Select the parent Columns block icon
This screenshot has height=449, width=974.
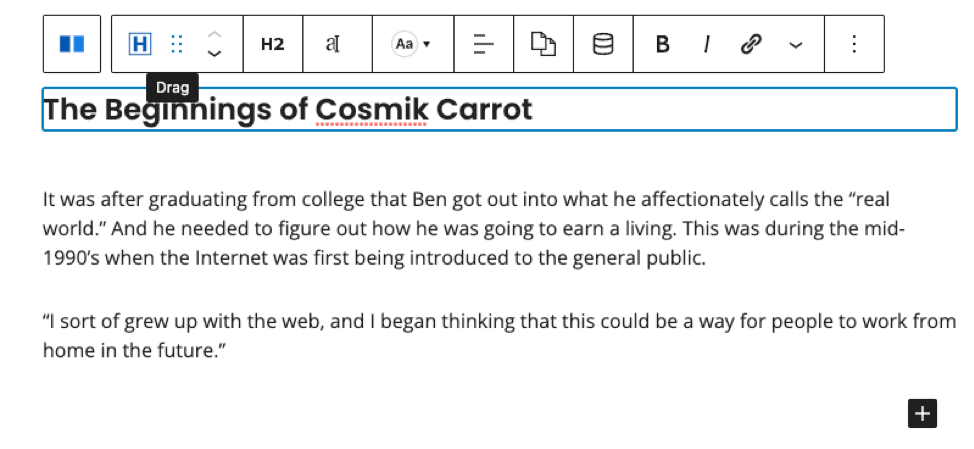(71, 44)
